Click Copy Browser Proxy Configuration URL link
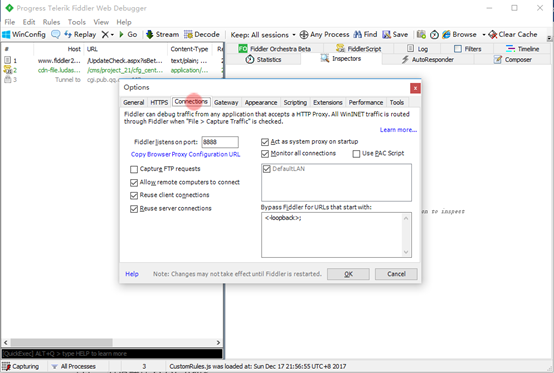The height and width of the screenshot is (373, 554). [185, 154]
